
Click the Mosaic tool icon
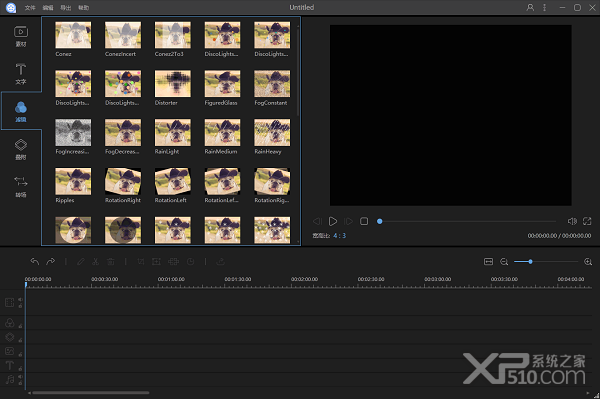(173, 262)
